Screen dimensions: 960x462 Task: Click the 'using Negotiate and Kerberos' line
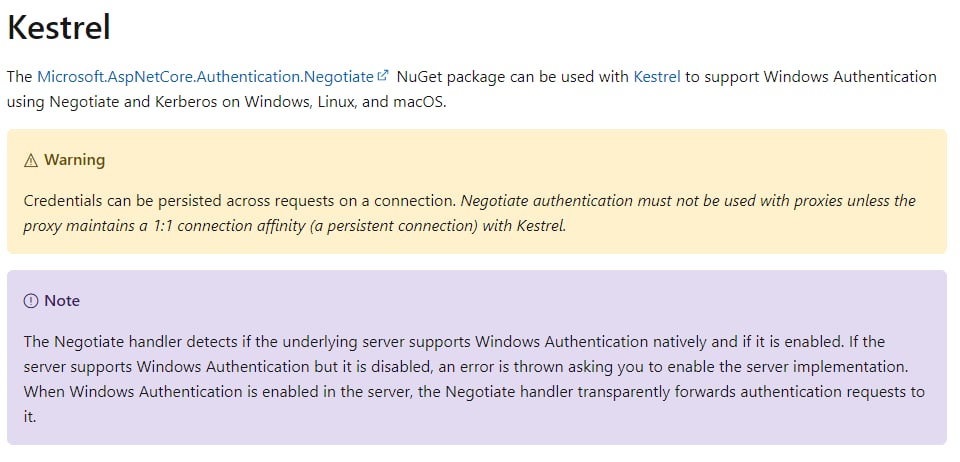point(227,101)
